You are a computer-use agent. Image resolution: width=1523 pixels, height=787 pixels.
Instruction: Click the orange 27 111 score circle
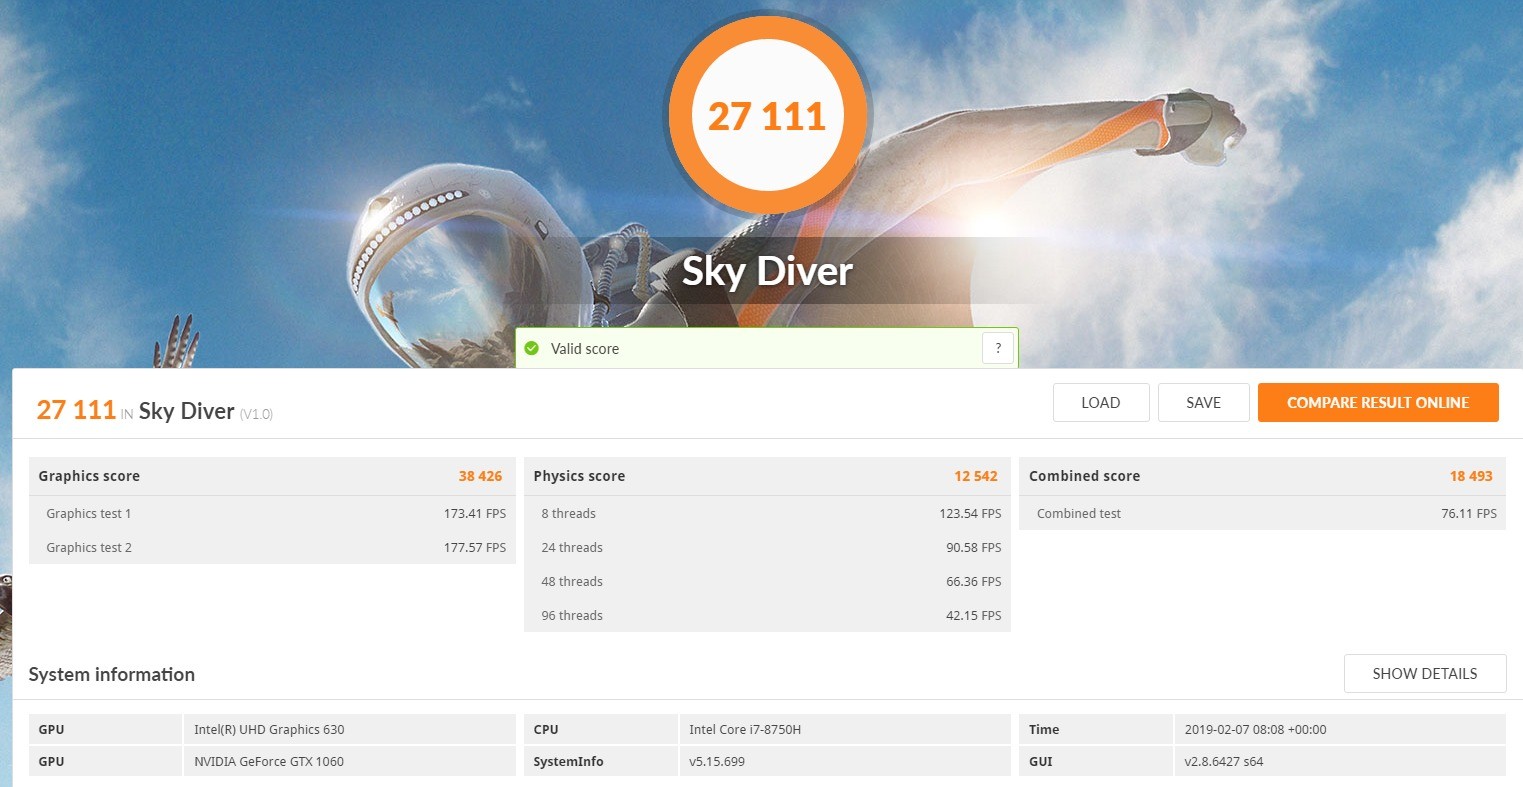(x=767, y=116)
